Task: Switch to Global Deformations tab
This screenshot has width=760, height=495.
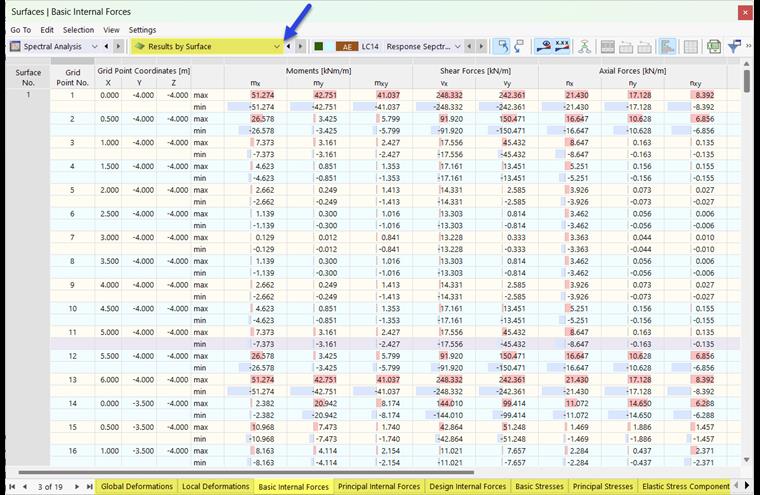Action: (x=137, y=486)
